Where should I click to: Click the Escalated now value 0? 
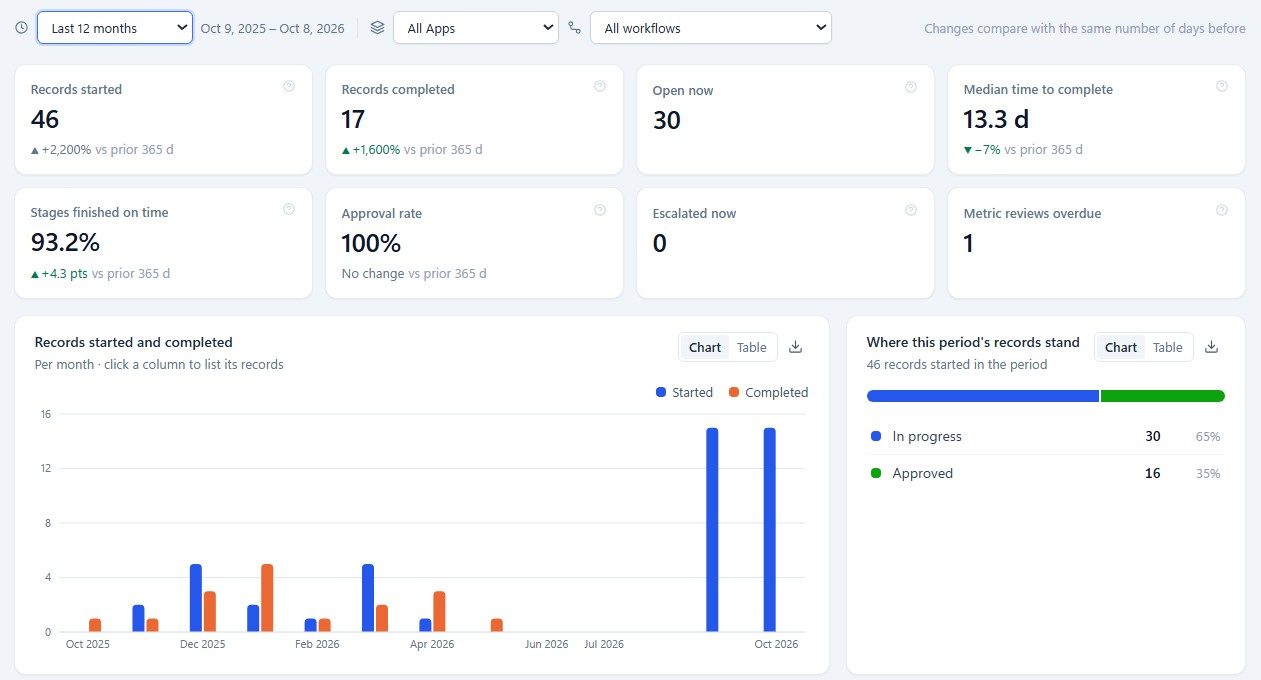(x=659, y=243)
